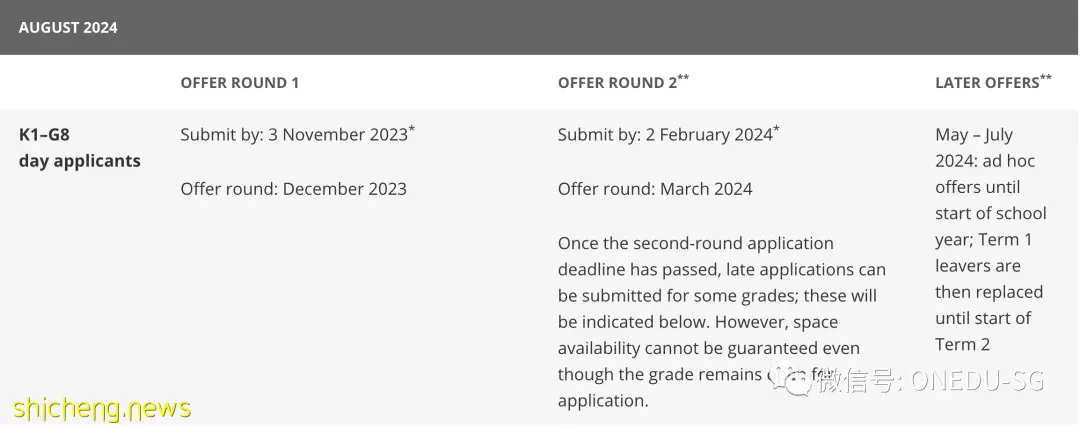Click Offer round: March 2024 text
Screen dimensions: 1080x428
pos(655,189)
